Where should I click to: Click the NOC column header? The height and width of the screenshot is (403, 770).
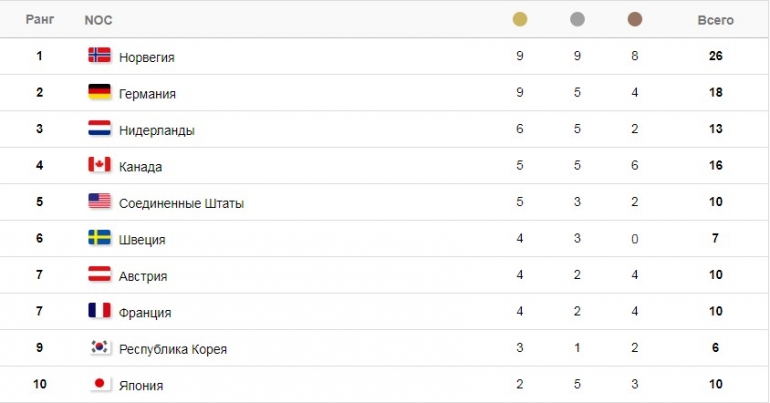pyautogui.click(x=98, y=20)
